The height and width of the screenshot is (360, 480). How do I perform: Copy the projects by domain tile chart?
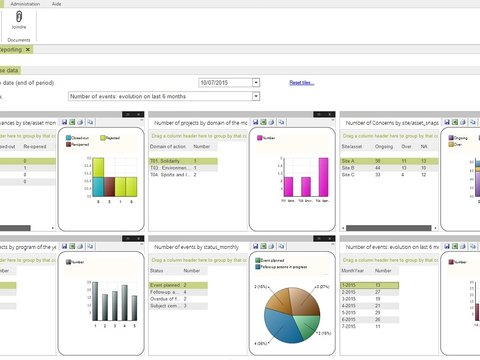pyautogui.click(x=281, y=122)
